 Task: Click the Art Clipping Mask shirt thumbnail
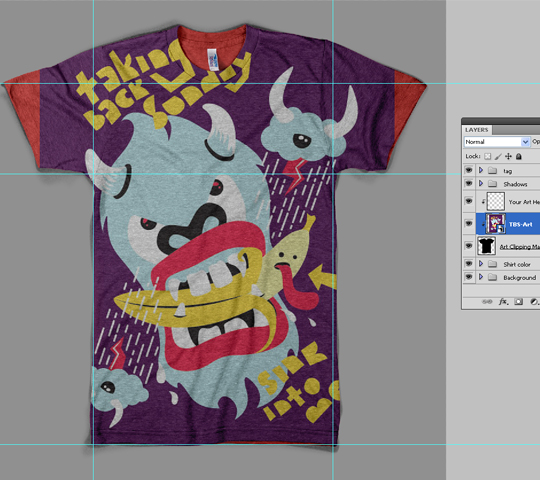tap(487, 246)
